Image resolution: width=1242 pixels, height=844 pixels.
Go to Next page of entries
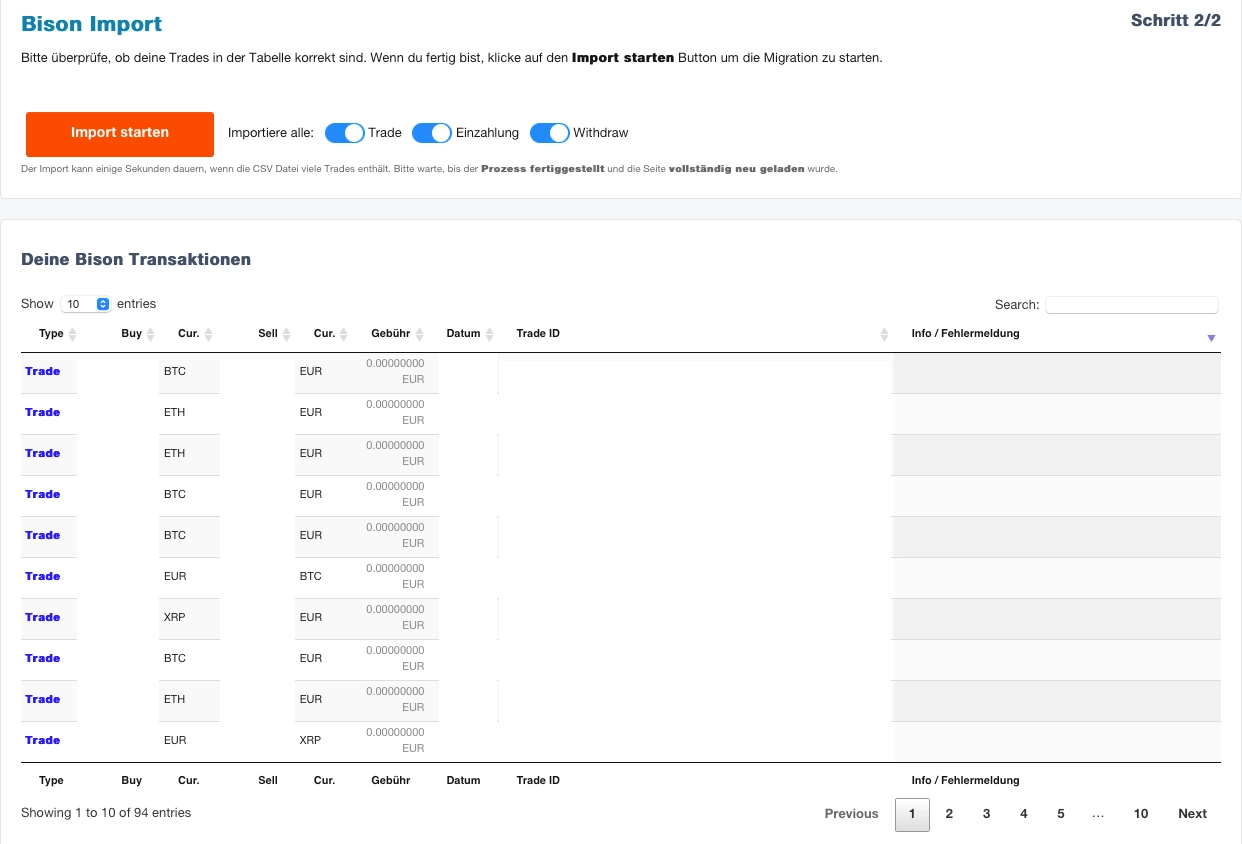click(1192, 814)
